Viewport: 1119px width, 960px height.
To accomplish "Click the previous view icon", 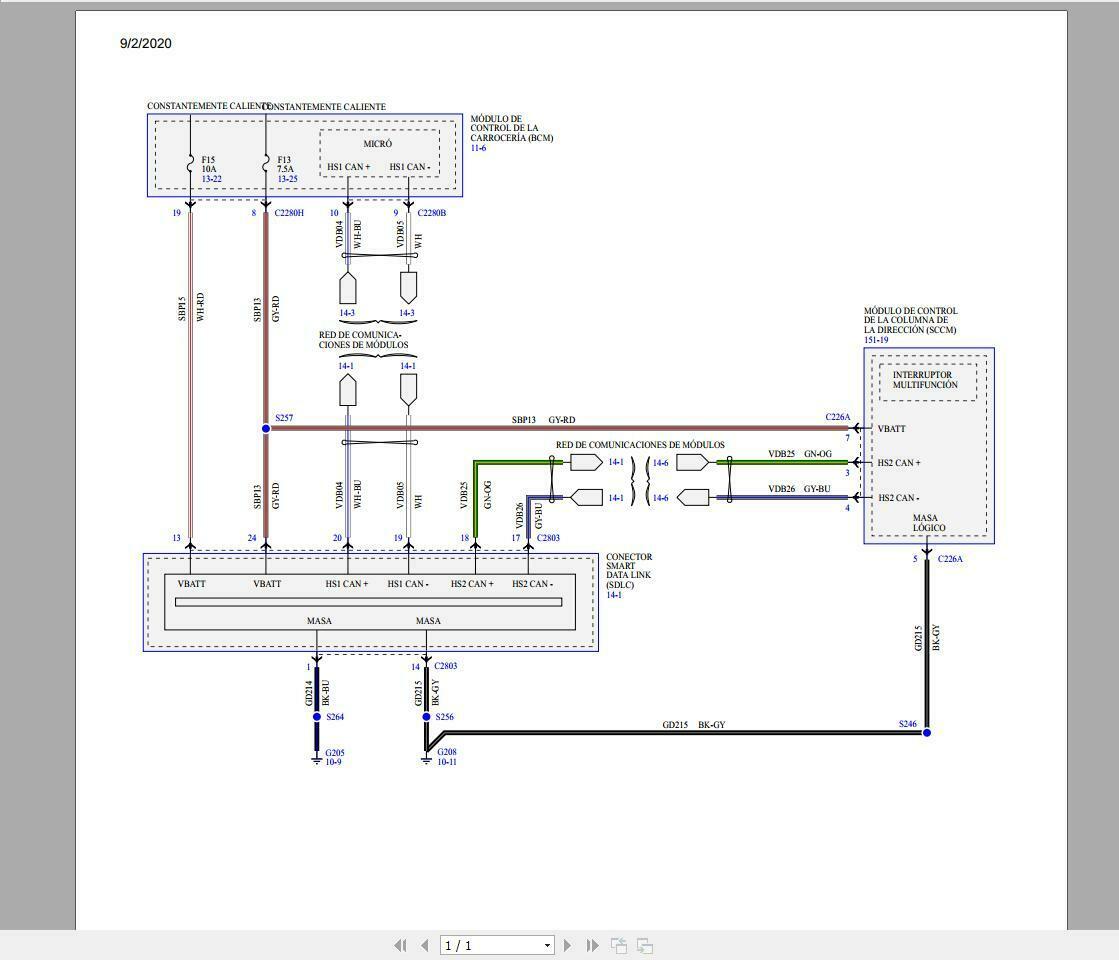I will [619, 945].
